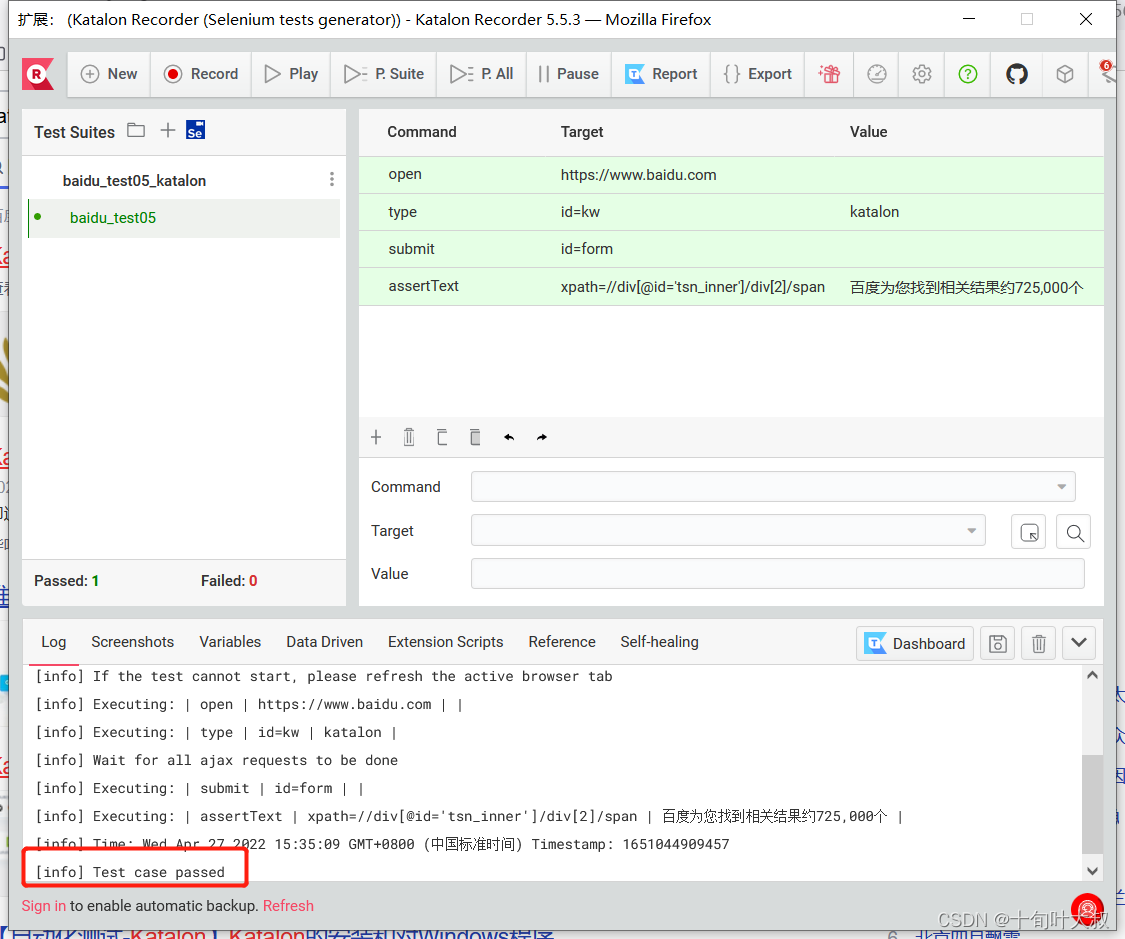Image resolution: width=1125 pixels, height=939 pixels.
Task: Open the green help question mark icon
Action: point(968,74)
